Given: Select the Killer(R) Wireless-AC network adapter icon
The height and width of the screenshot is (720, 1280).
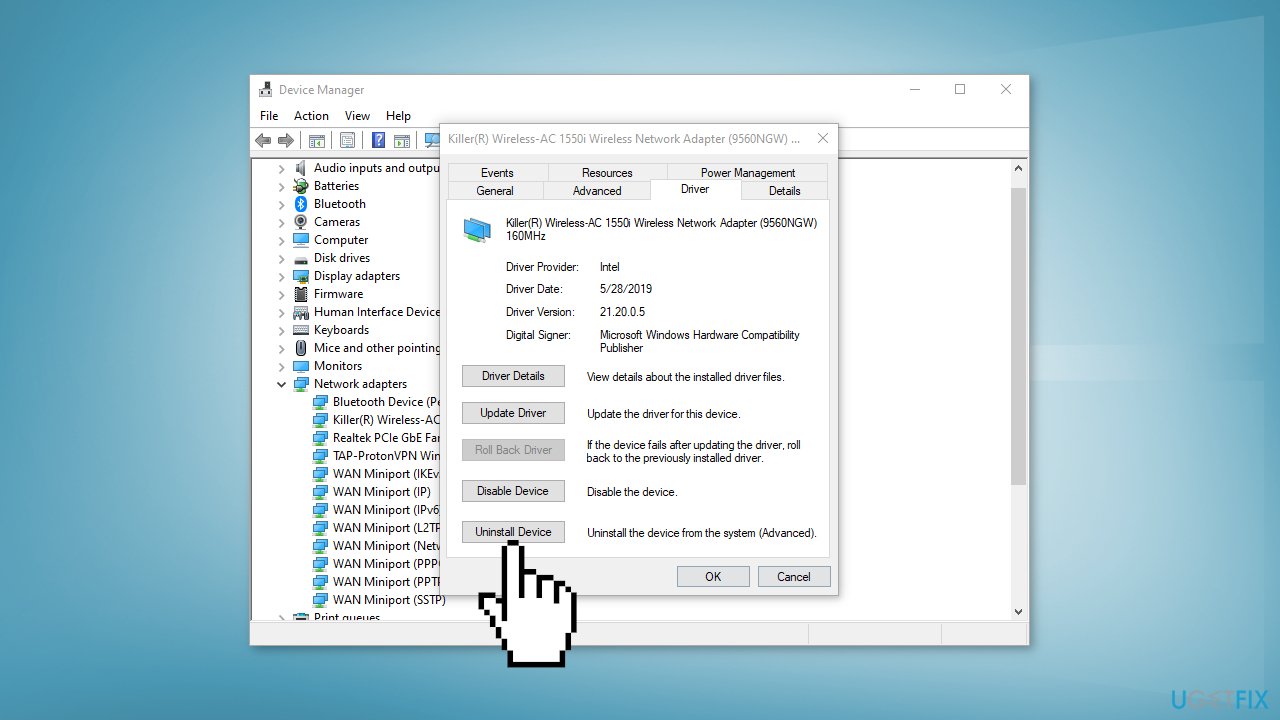Looking at the screenshot, I should point(320,419).
